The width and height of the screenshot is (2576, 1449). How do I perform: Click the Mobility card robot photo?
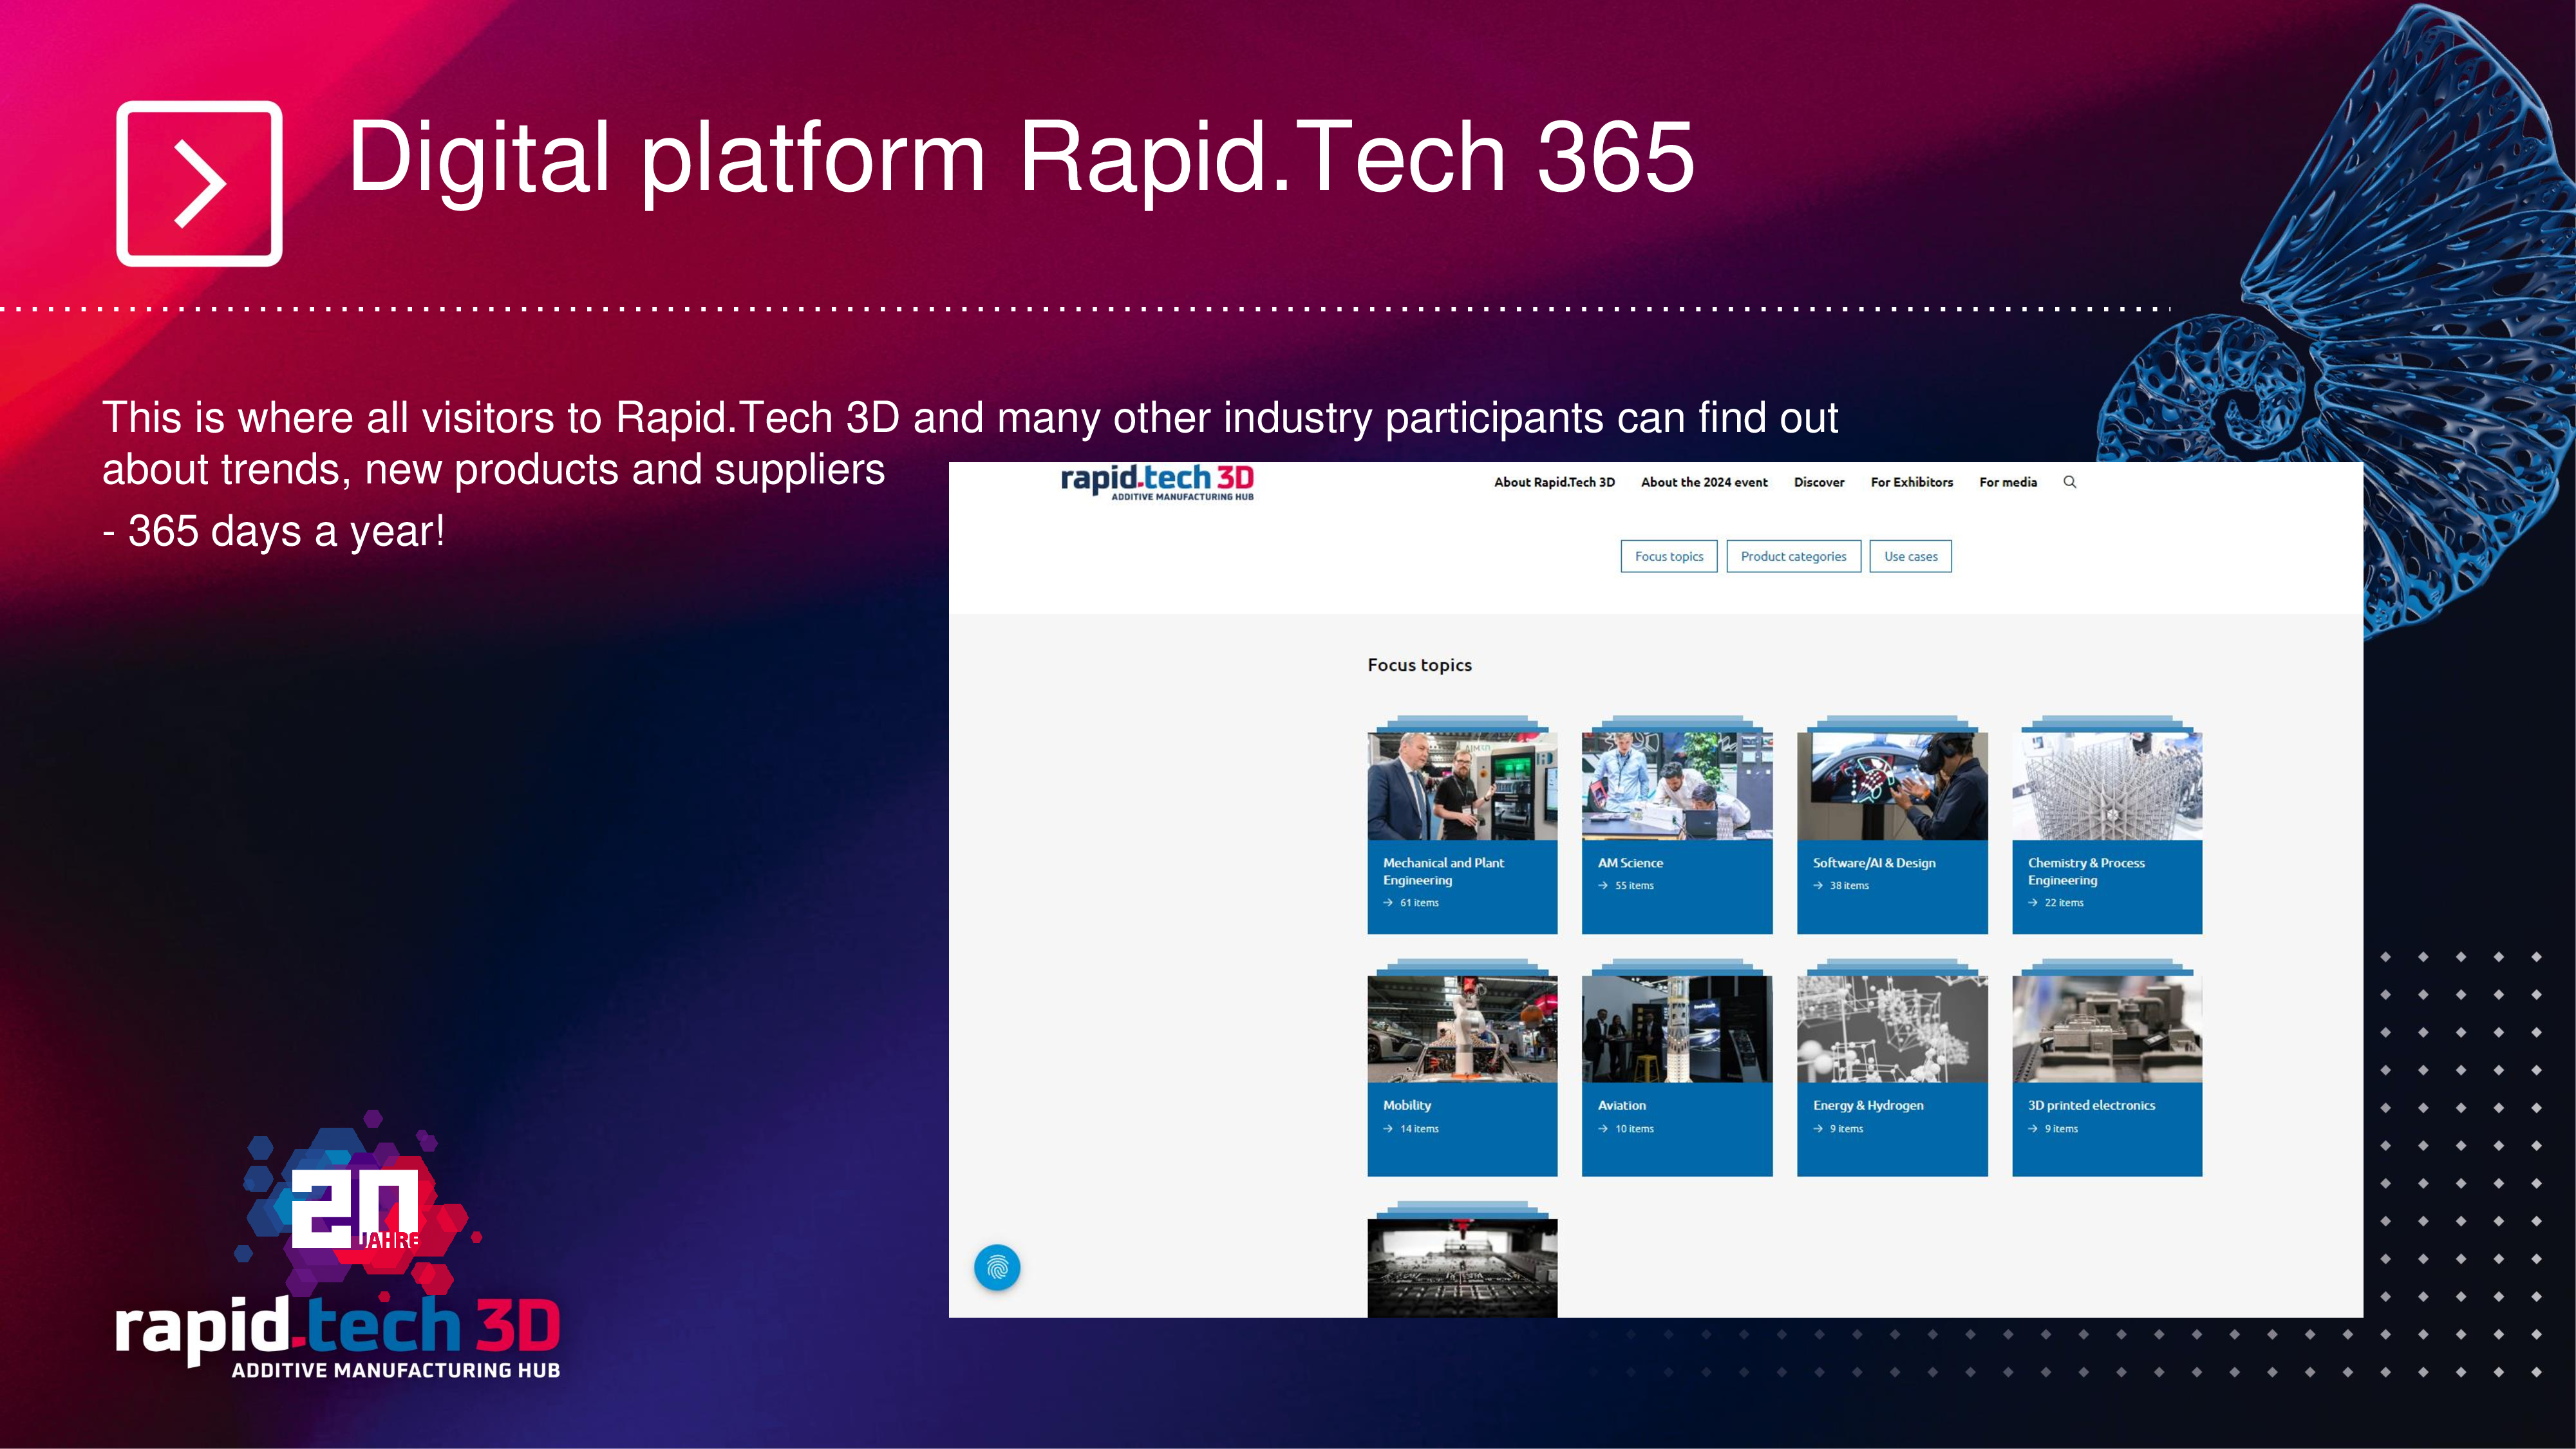click(1462, 1029)
